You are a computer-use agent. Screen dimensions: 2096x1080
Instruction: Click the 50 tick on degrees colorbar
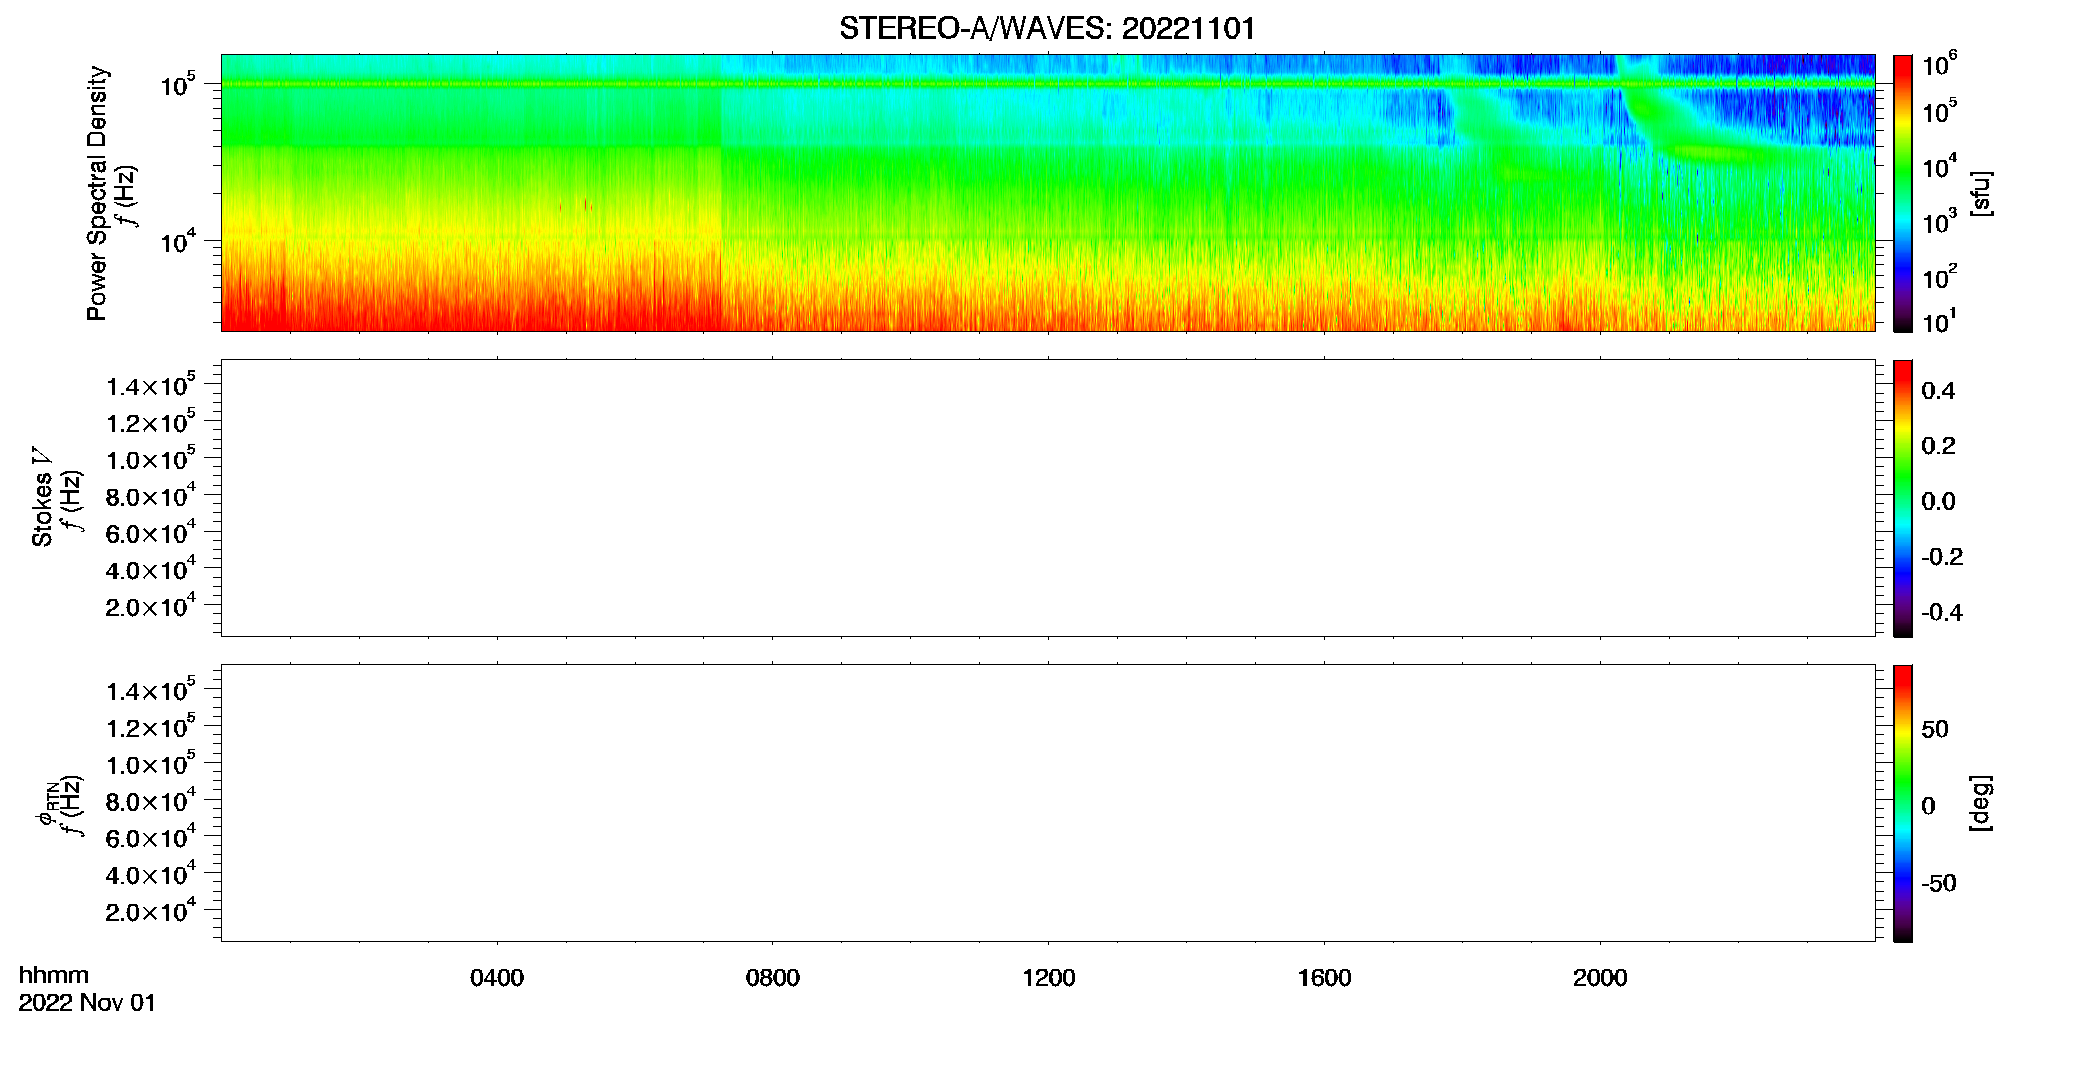(x=1935, y=729)
